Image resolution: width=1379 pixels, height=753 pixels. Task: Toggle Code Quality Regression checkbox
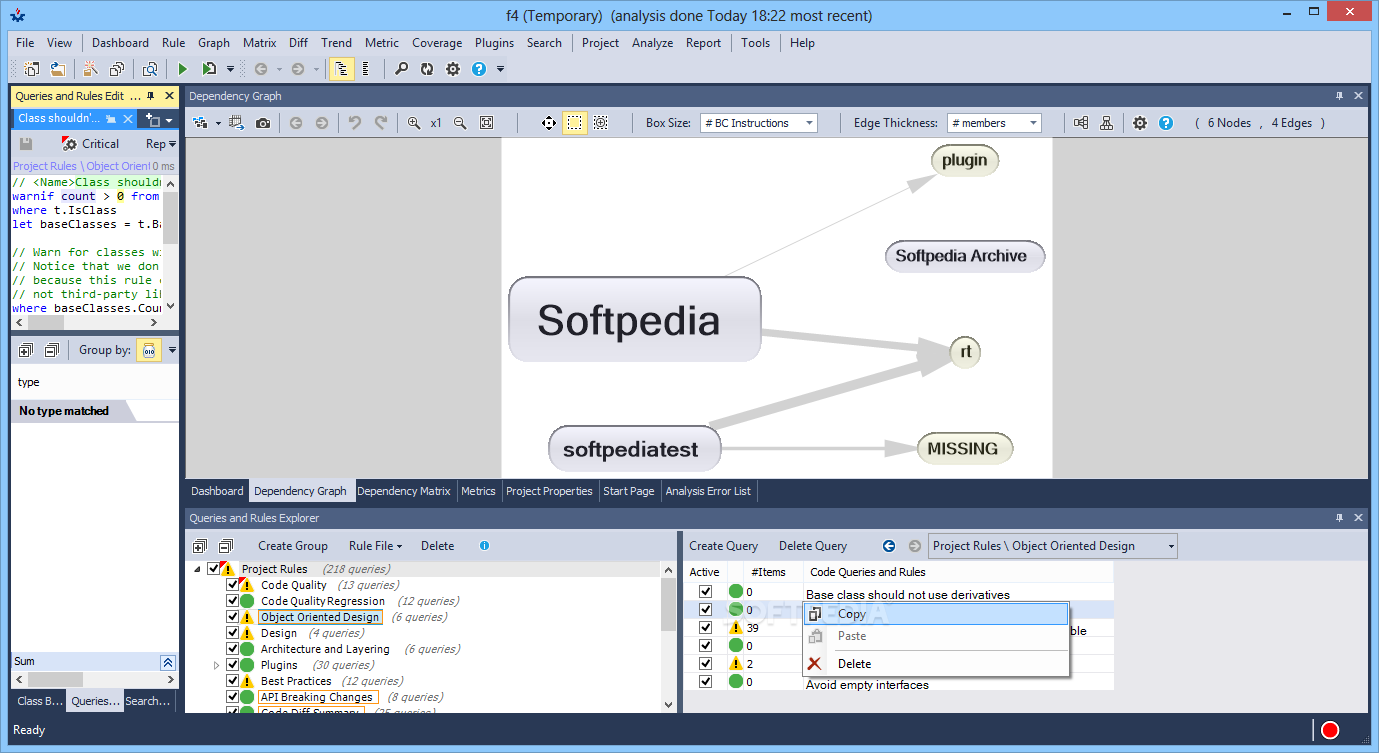(233, 601)
